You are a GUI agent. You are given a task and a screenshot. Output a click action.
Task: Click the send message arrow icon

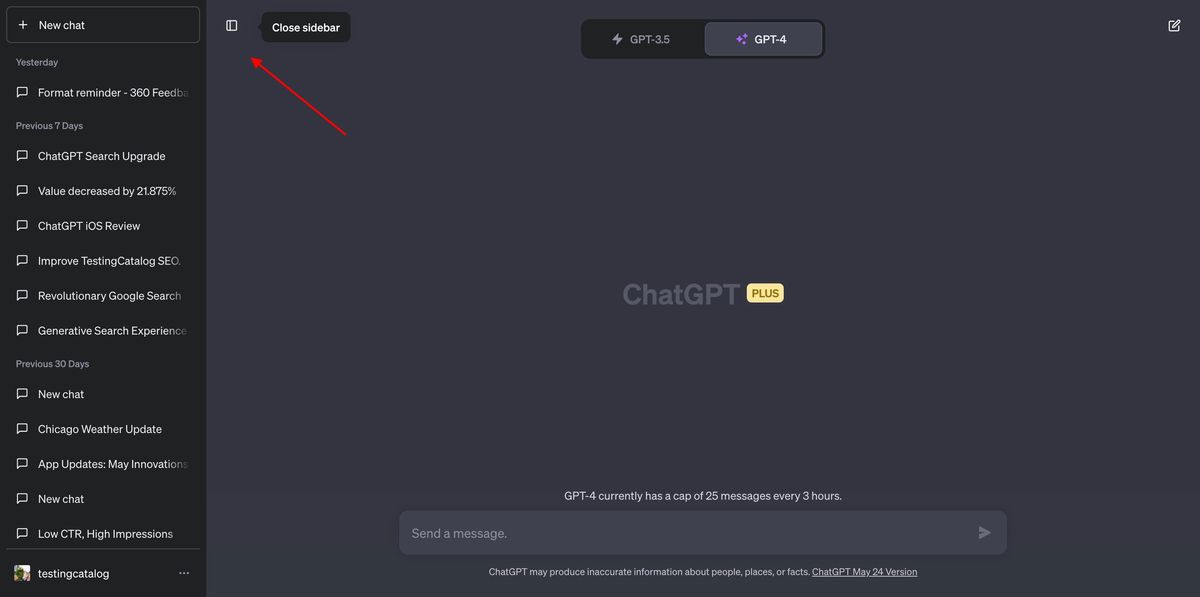point(985,533)
